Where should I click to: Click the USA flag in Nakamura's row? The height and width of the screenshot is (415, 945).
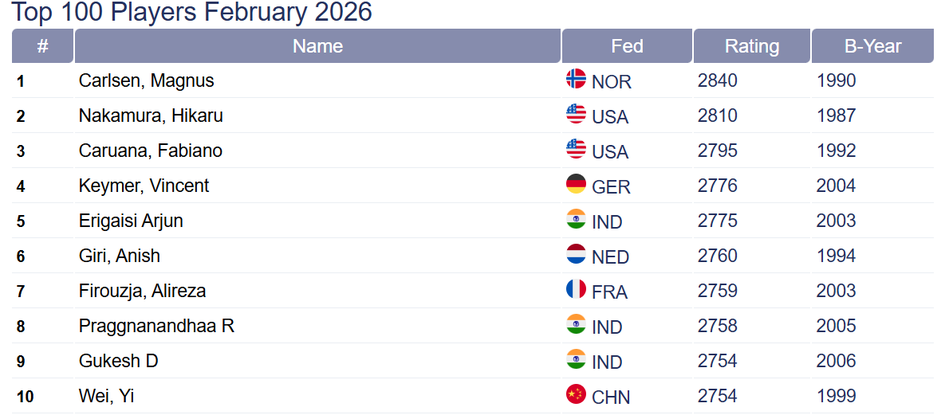[576, 115]
